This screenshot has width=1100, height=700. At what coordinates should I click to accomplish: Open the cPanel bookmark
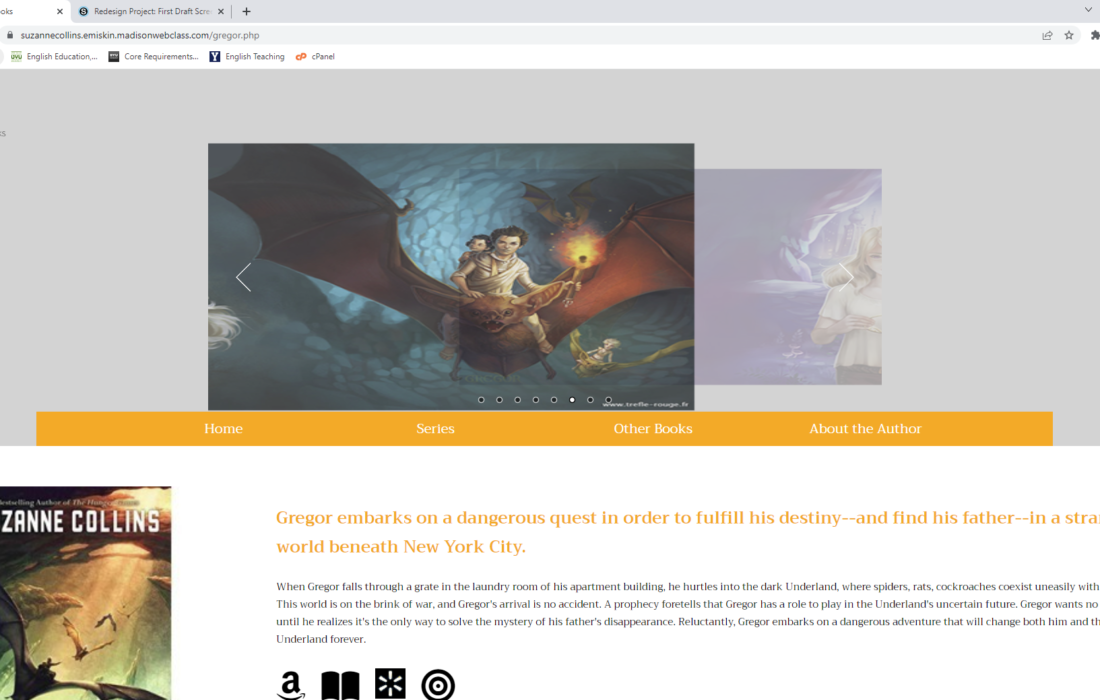click(315, 56)
